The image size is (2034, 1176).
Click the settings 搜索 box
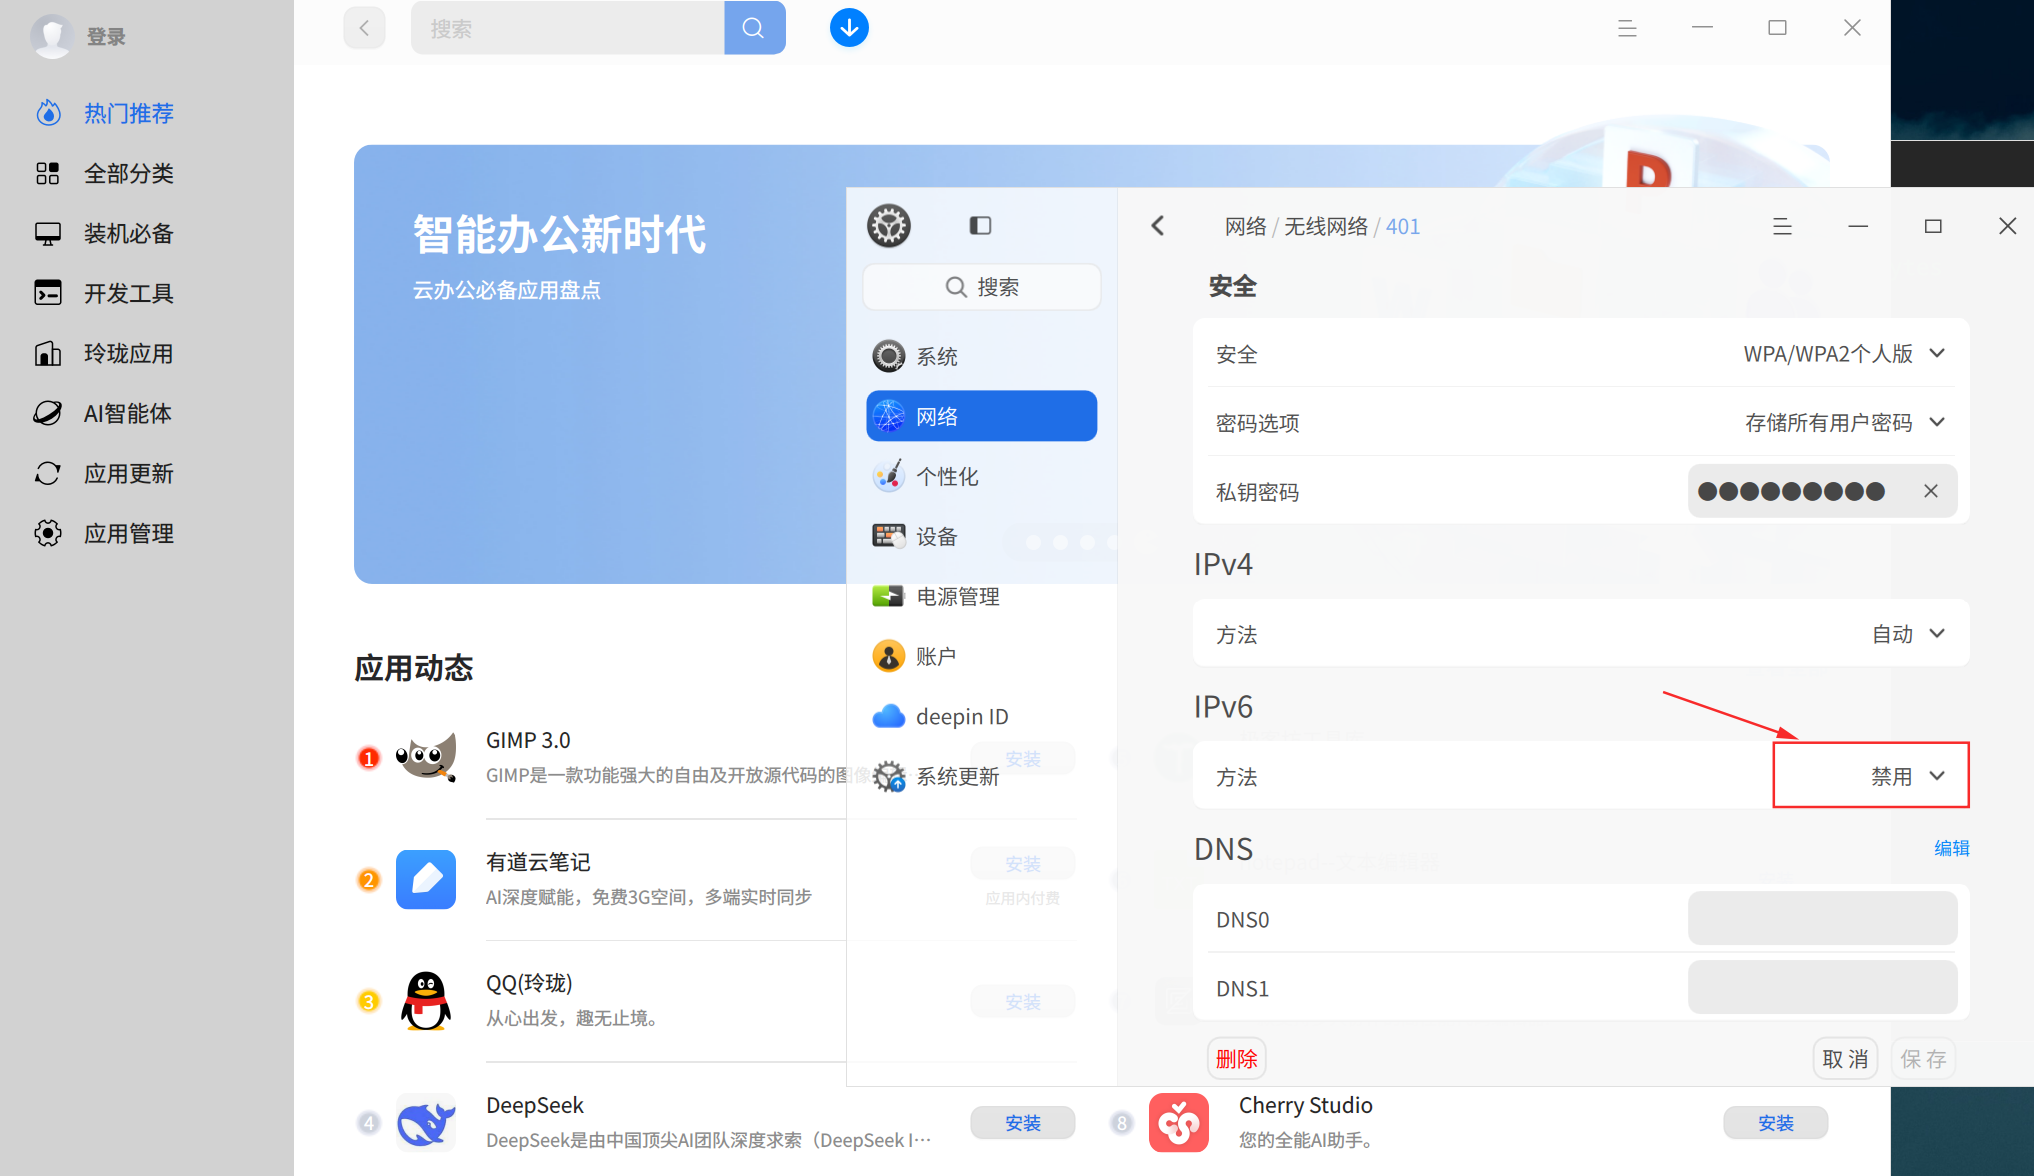pos(981,287)
